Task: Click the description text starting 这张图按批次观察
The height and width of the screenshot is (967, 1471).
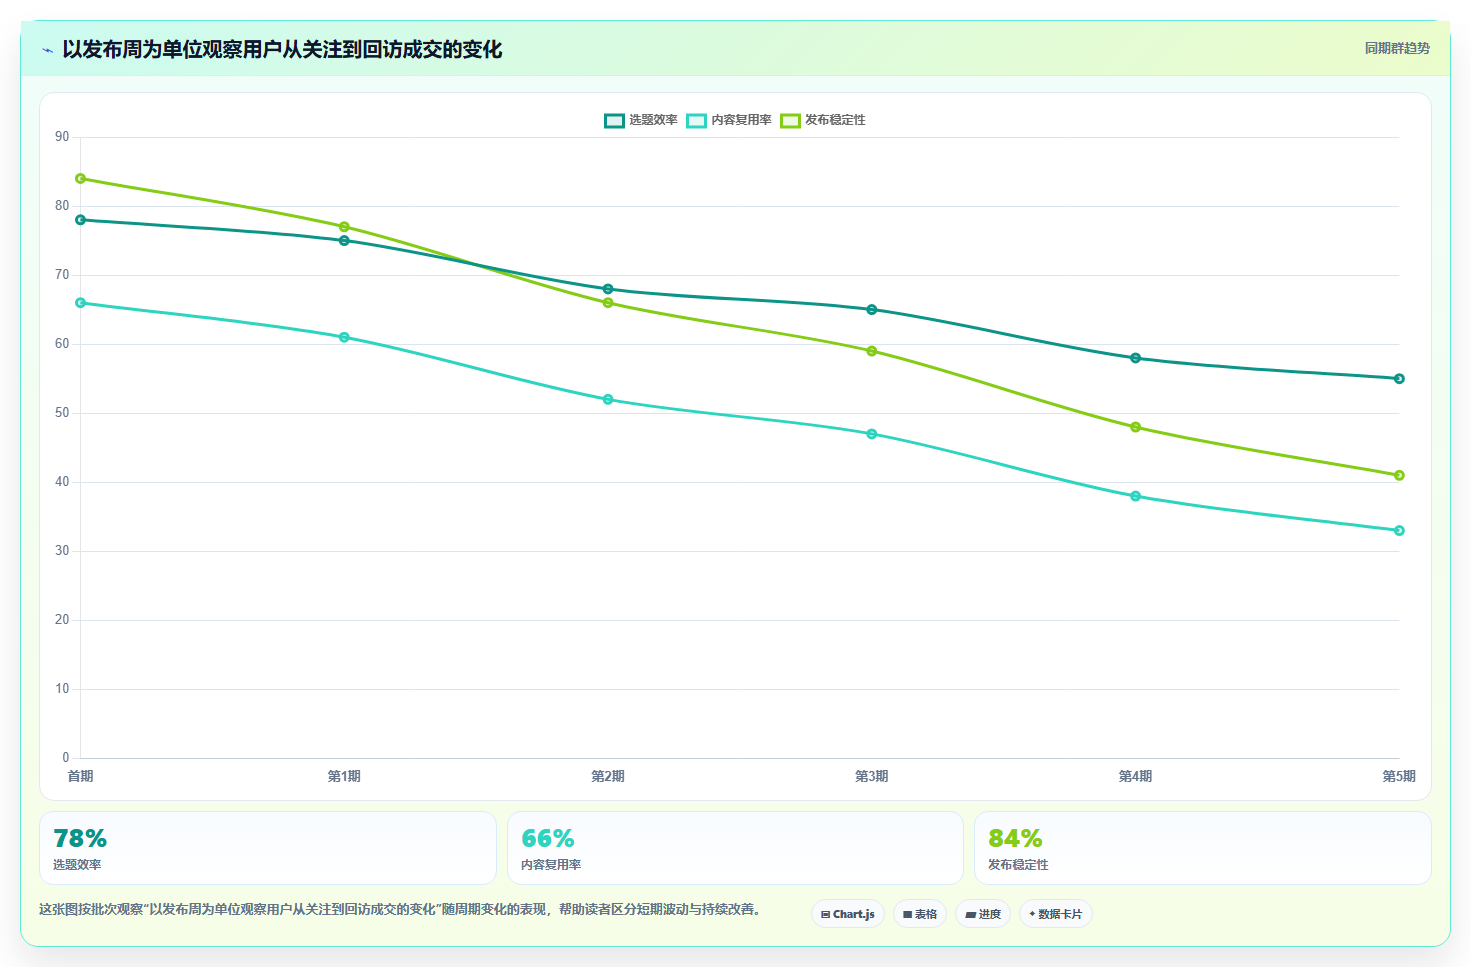Action: pyautogui.click(x=403, y=909)
